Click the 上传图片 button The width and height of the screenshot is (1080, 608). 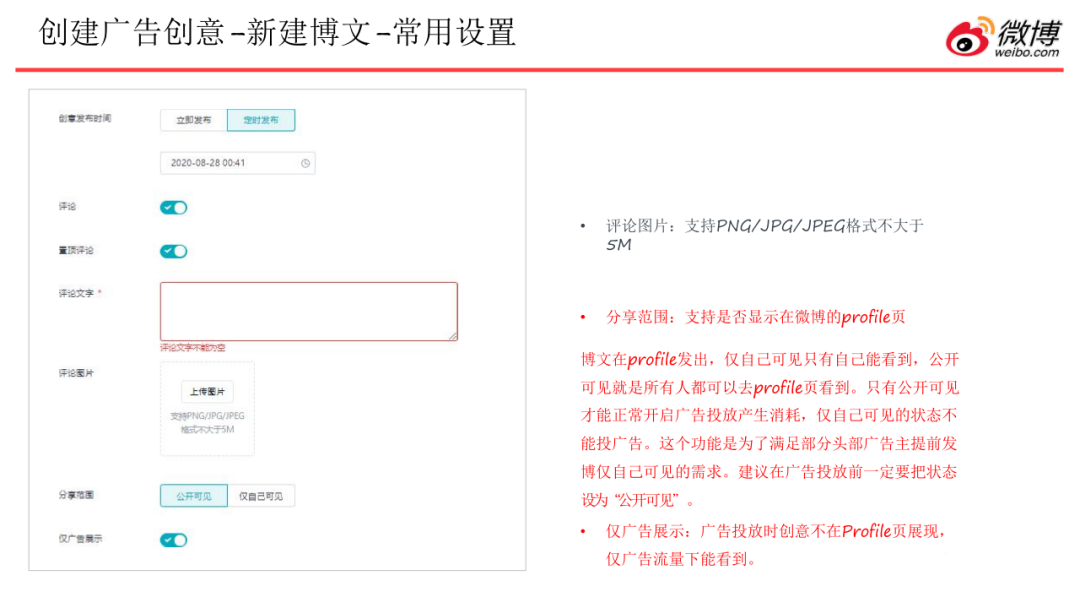207,391
